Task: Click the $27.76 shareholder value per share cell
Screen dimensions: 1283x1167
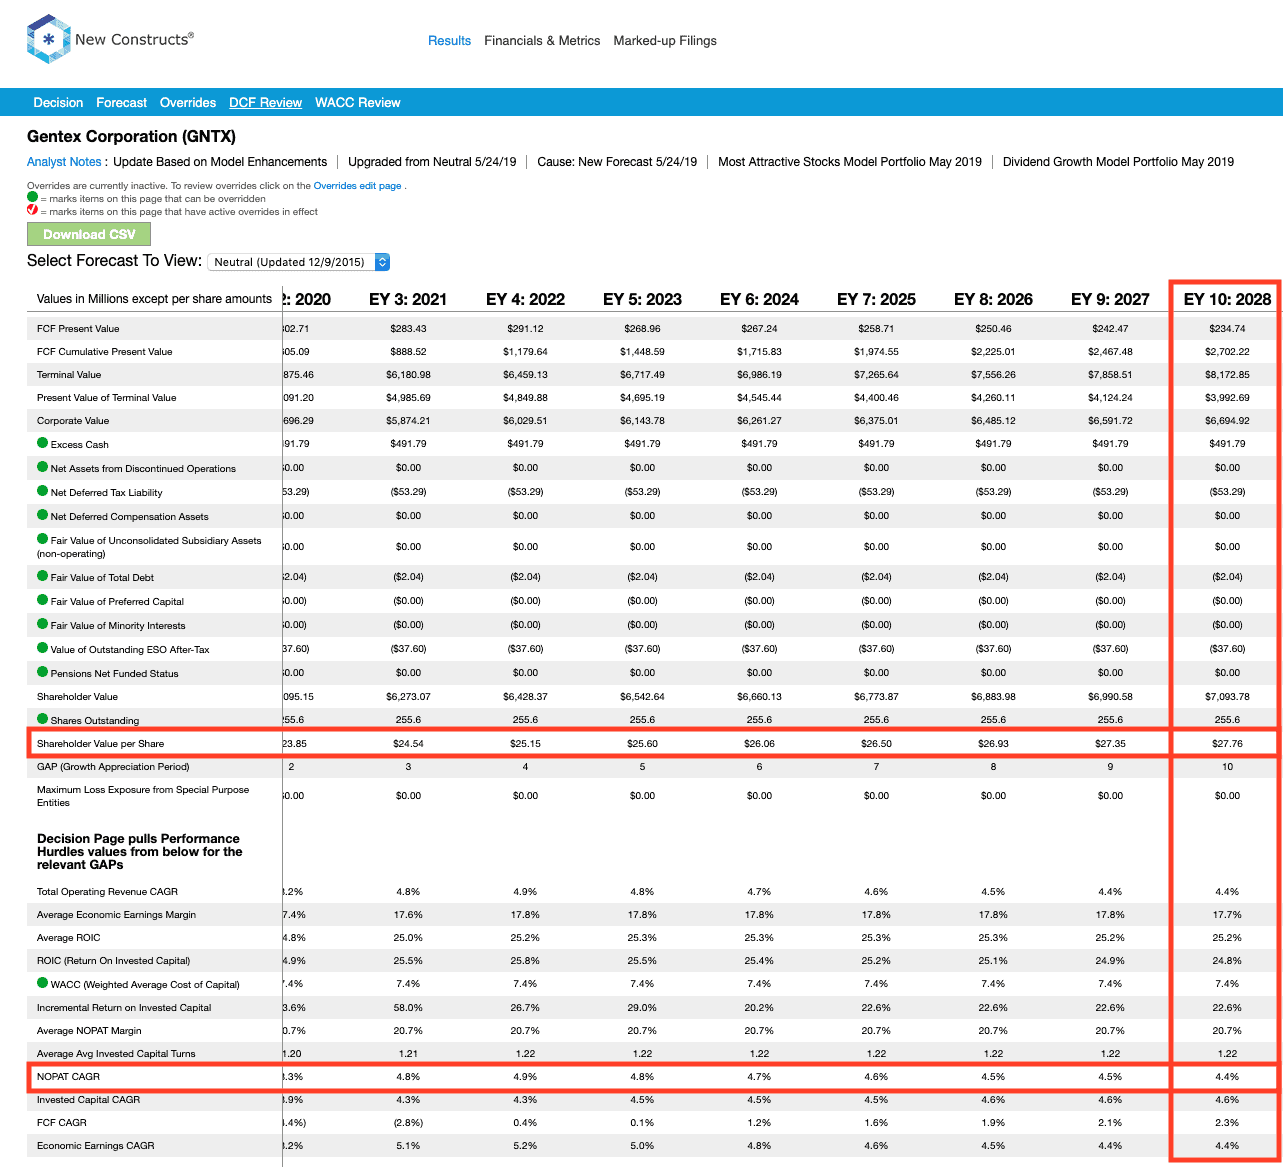Action: tap(1227, 744)
